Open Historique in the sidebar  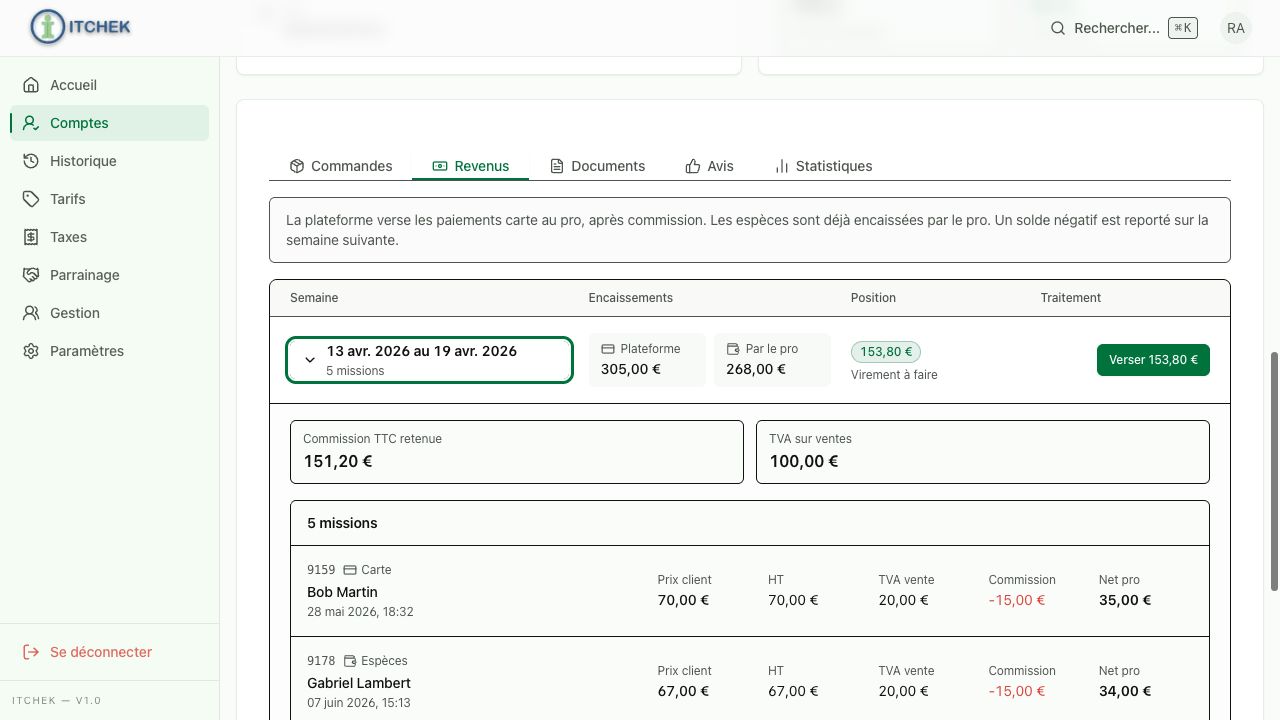(110, 161)
